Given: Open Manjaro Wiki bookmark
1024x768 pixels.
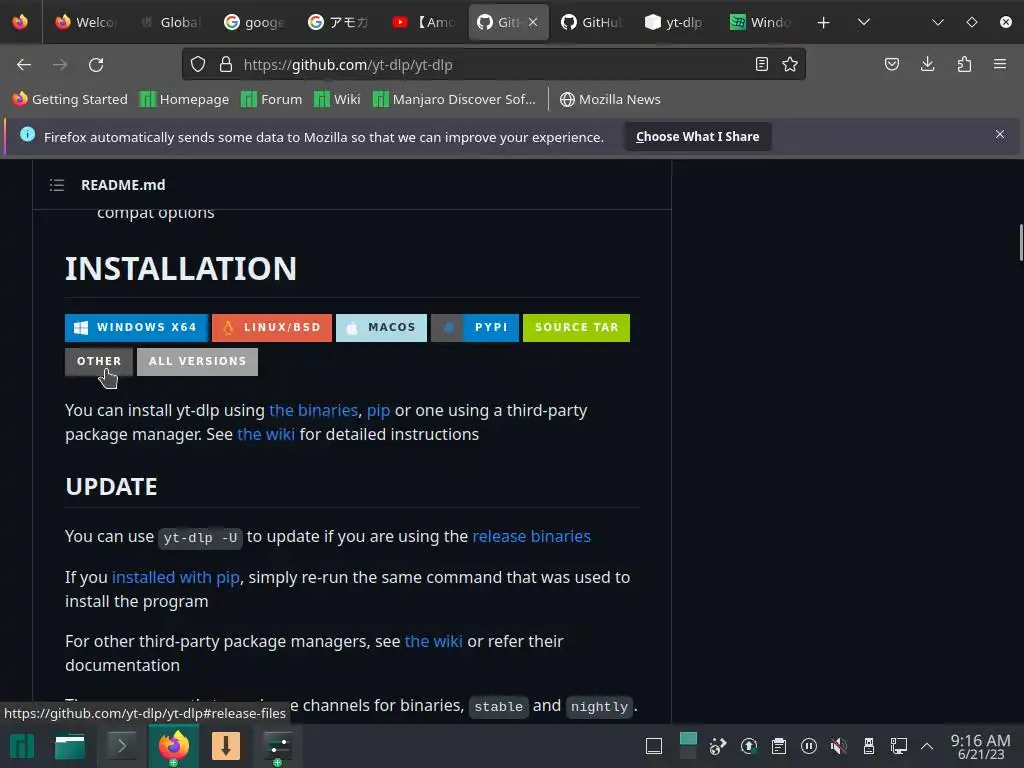Looking at the screenshot, I should pyautogui.click(x=338, y=99).
